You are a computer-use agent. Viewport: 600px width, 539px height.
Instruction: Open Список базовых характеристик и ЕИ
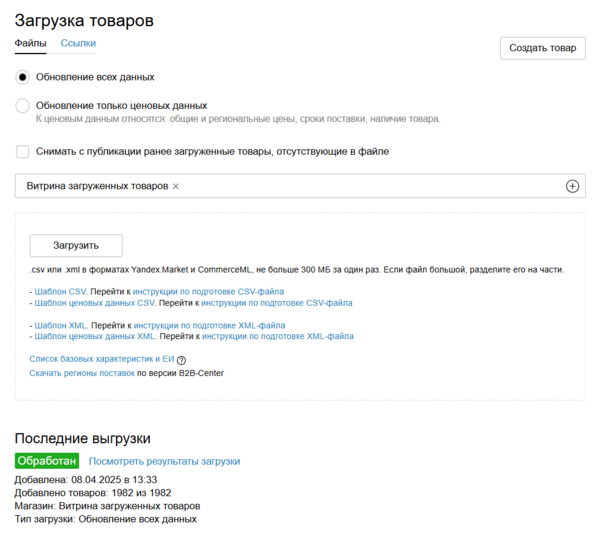pyautogui.click(x=101, y=359)
